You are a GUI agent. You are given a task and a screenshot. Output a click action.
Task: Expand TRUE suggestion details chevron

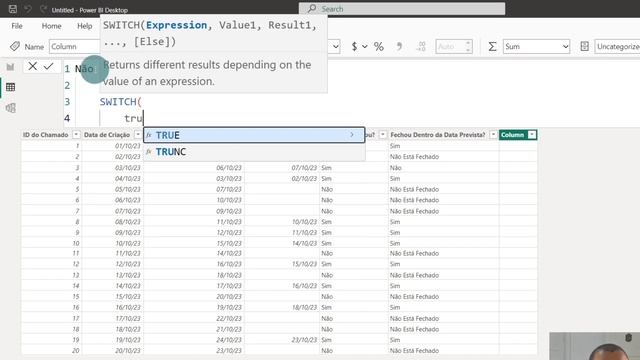tap(352, 135)
